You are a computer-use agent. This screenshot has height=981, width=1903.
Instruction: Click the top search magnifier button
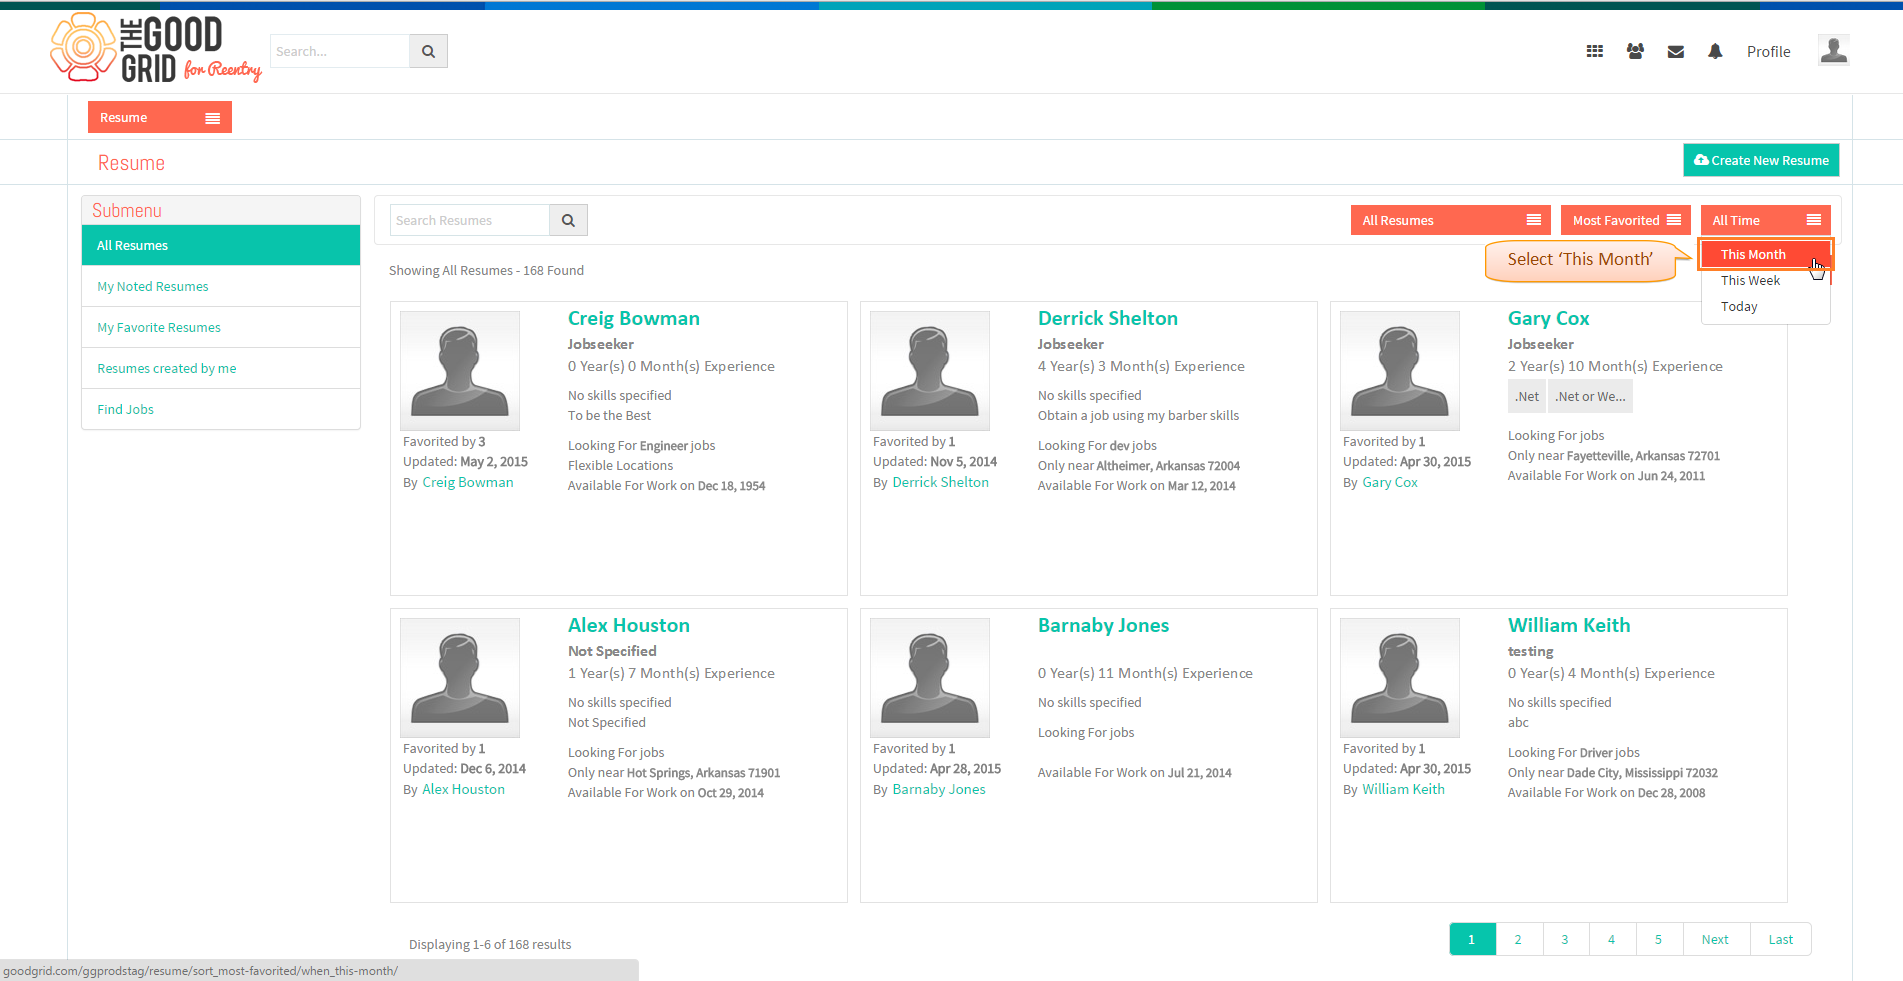point(428,51)
